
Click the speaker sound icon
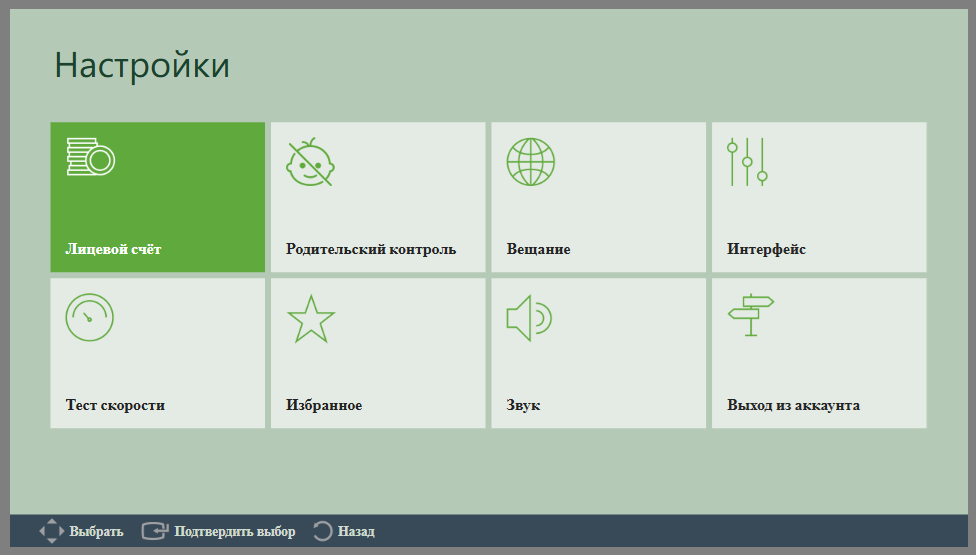(529, 318)
